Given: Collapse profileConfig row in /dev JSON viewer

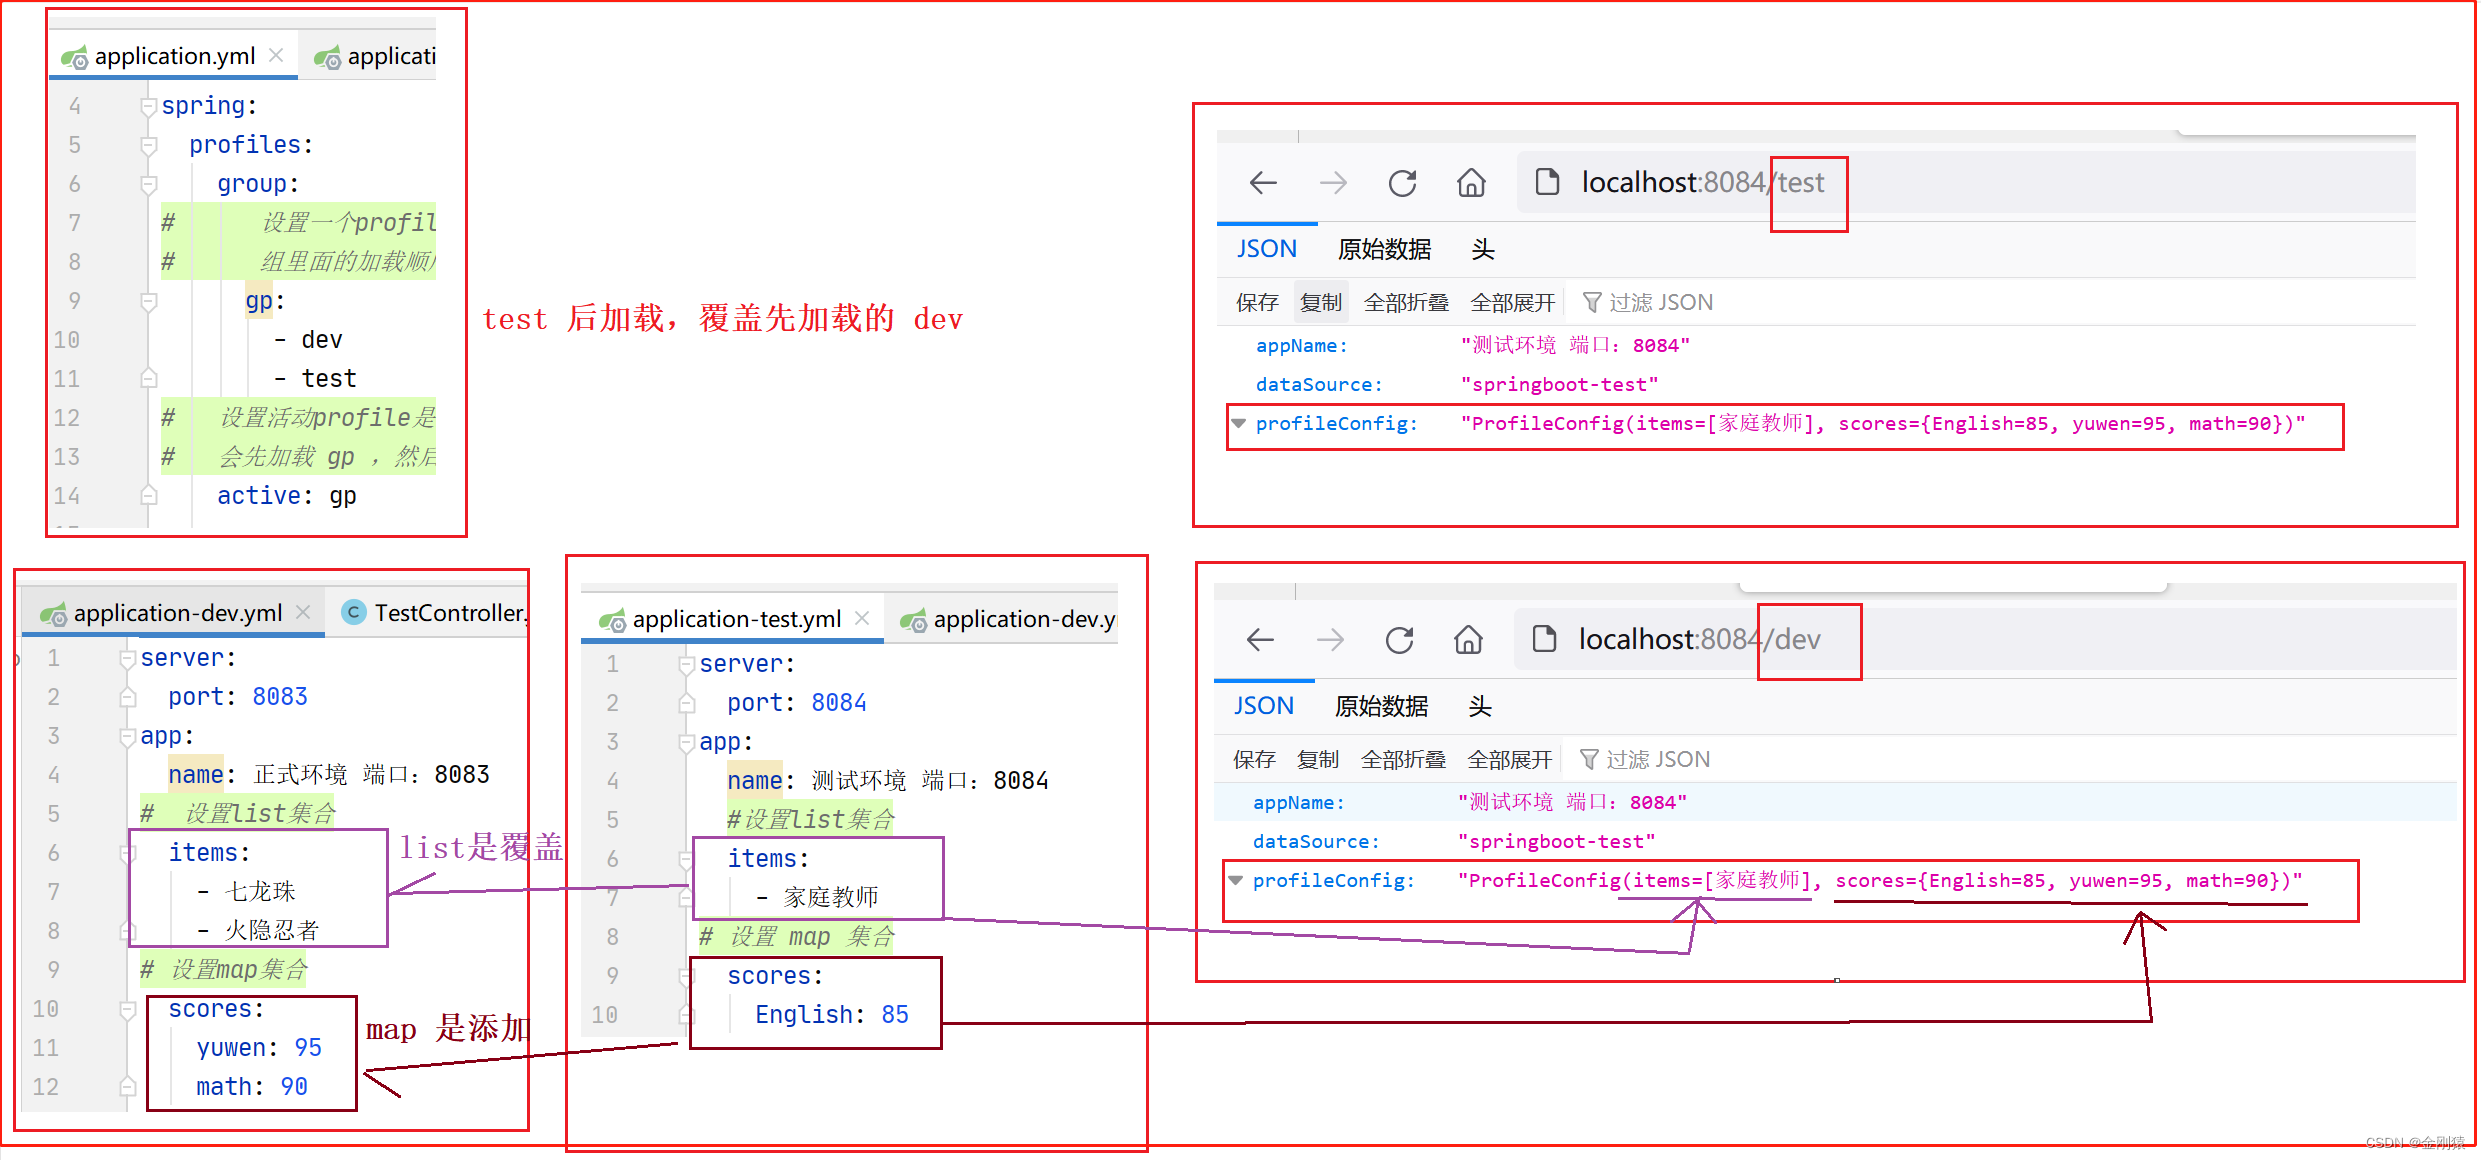Looking at the screenshot, I should pos(1235,880).
